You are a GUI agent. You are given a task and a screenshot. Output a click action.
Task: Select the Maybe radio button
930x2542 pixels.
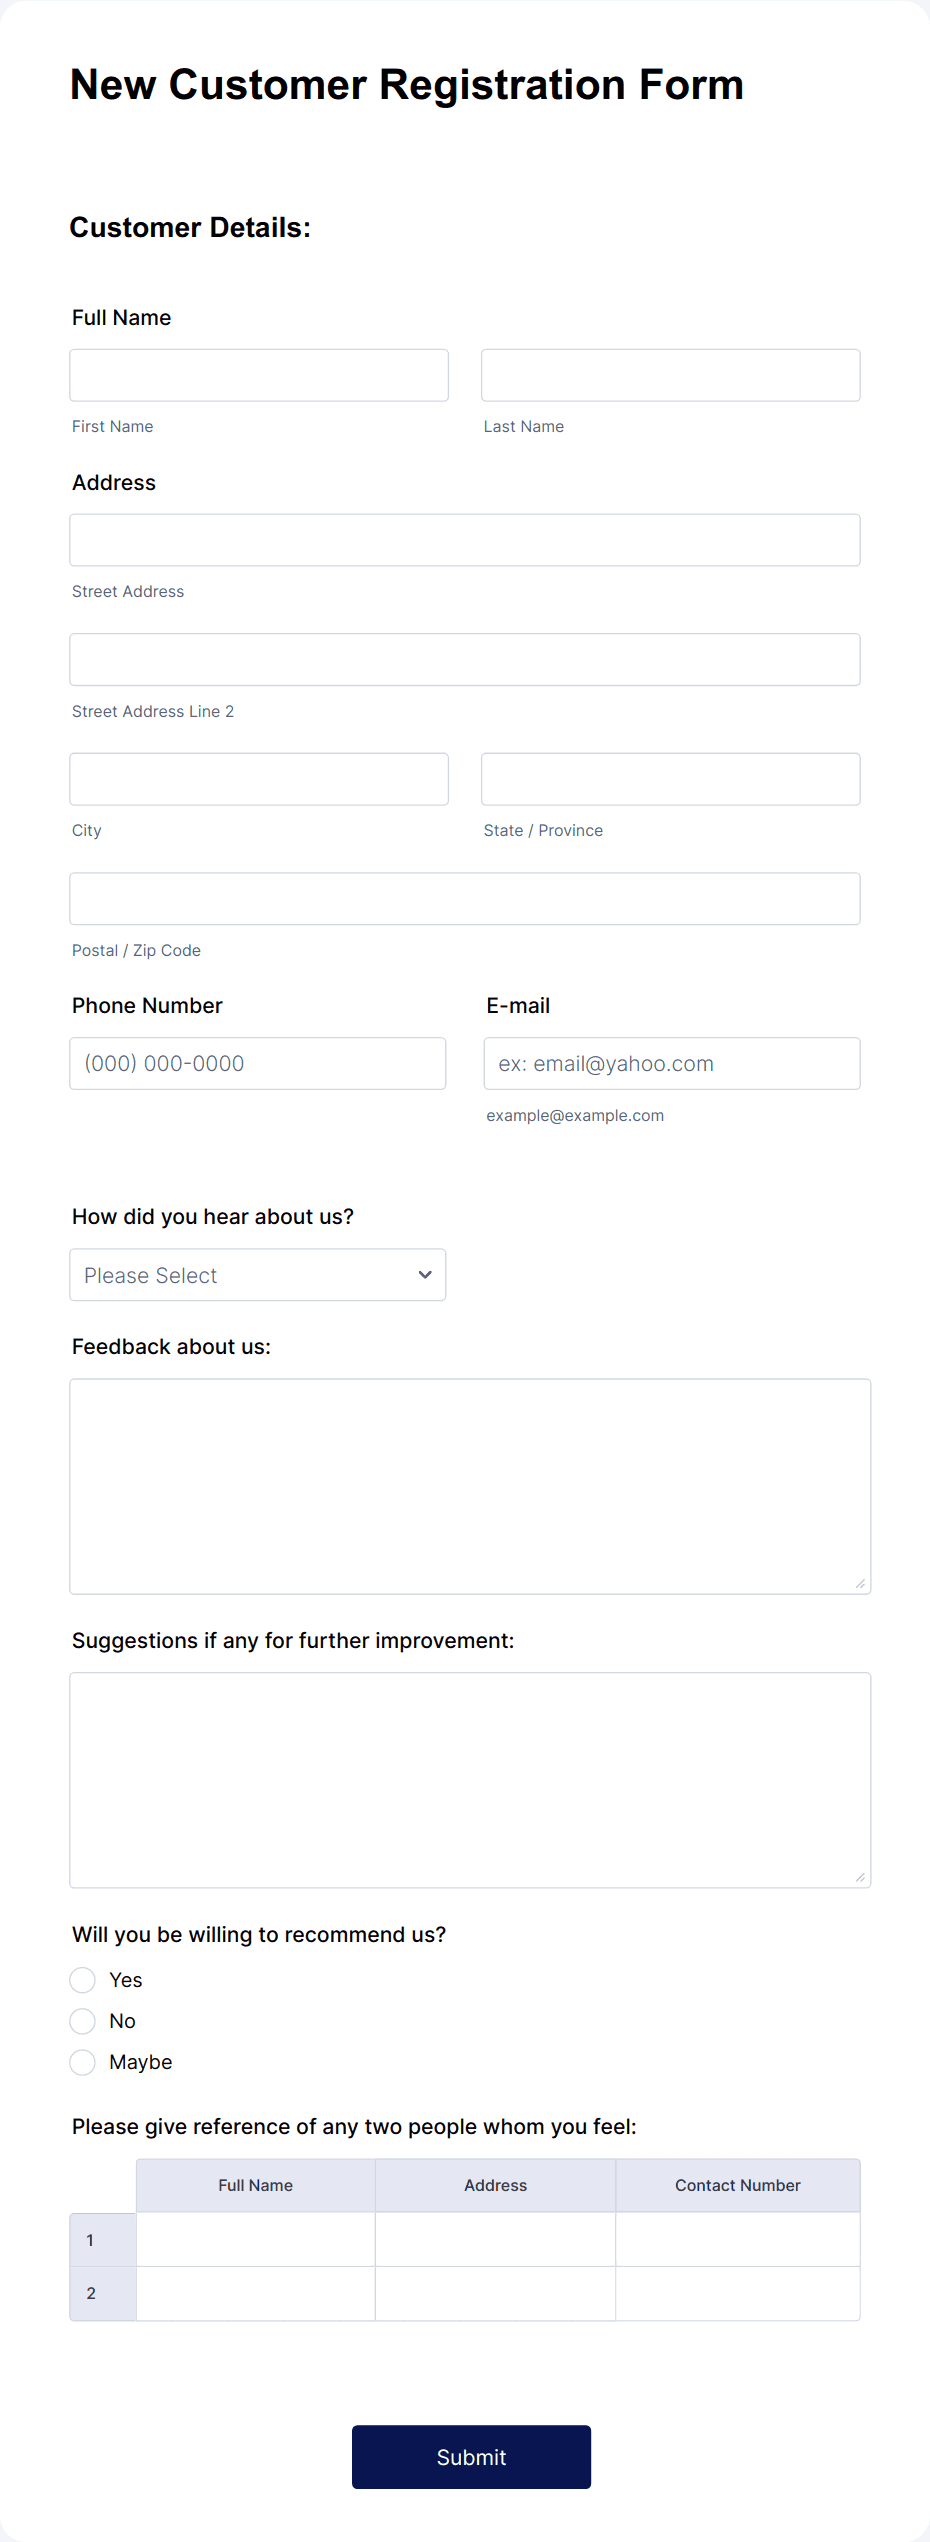[83, 2062]
